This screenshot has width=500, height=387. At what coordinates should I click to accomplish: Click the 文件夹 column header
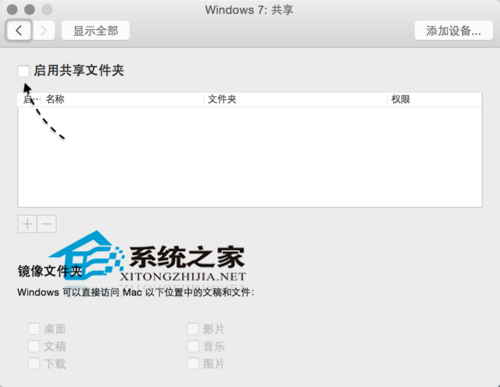point(295,99)
